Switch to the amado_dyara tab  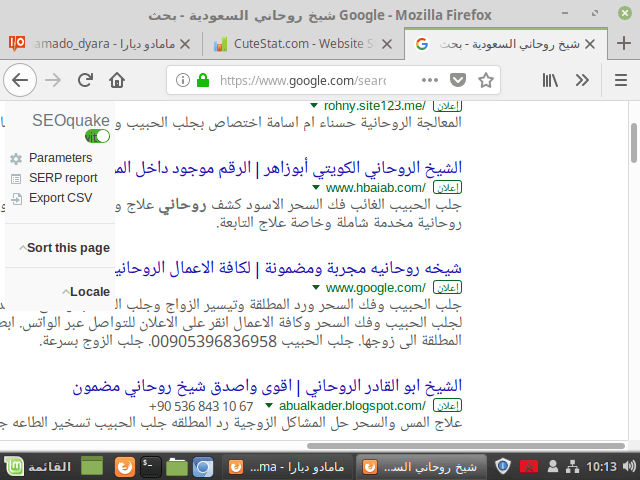pyautogui.click(x=100, y=44)
